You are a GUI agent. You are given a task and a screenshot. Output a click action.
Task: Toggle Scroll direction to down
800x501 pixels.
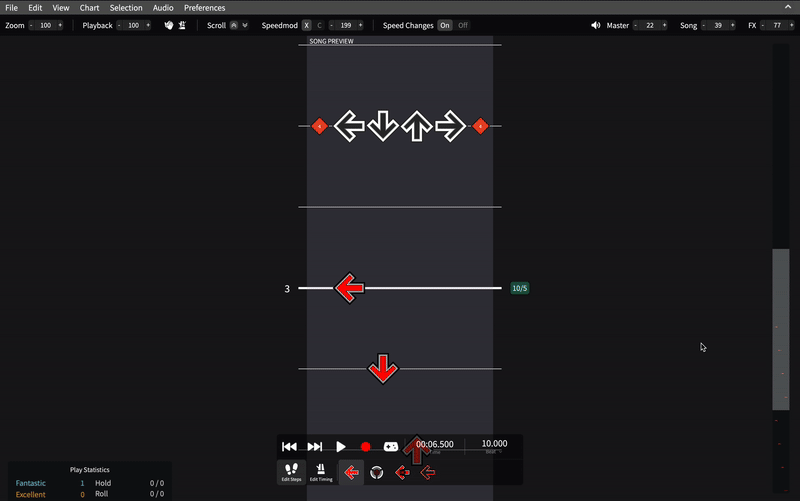click(x=245, y=25)
